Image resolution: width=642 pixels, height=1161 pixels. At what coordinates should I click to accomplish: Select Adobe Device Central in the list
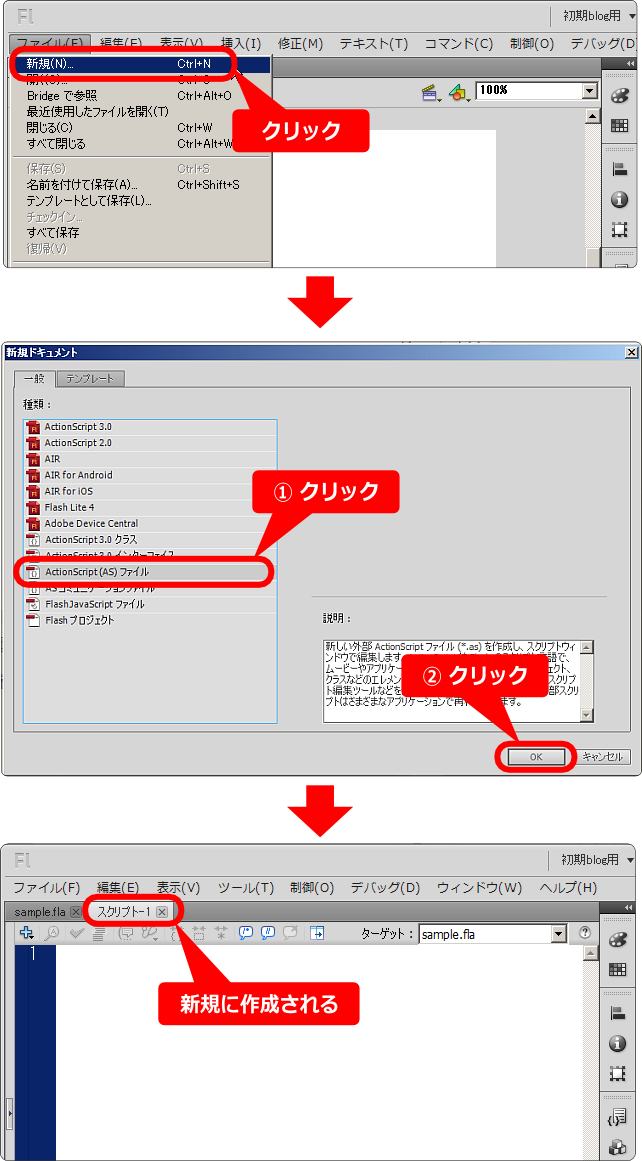[150, 523]
